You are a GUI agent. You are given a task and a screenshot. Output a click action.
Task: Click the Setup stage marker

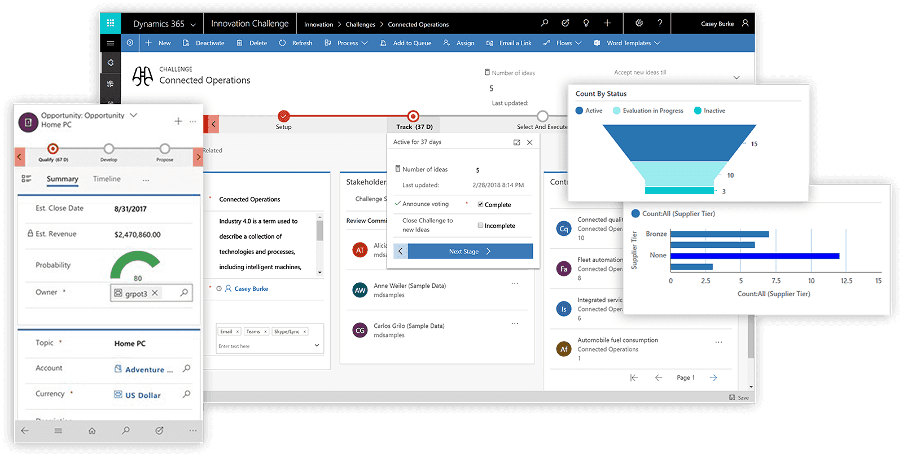point(284,117)
